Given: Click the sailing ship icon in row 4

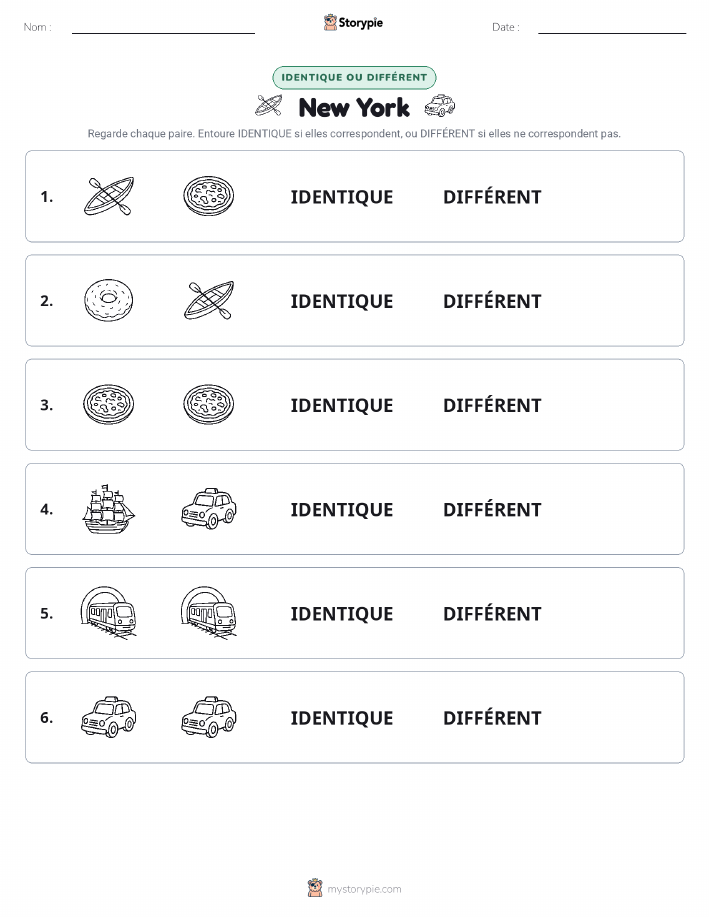Looking at the screenshot, I should (109, 509).
